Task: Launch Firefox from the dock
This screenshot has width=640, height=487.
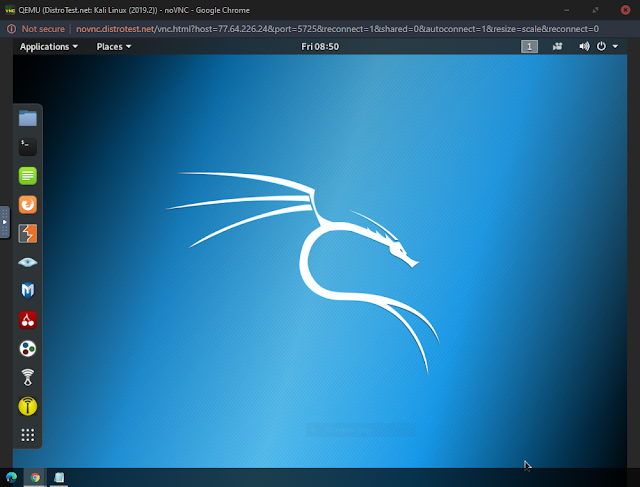Action: pyautogui.click(x=28, y=205)
